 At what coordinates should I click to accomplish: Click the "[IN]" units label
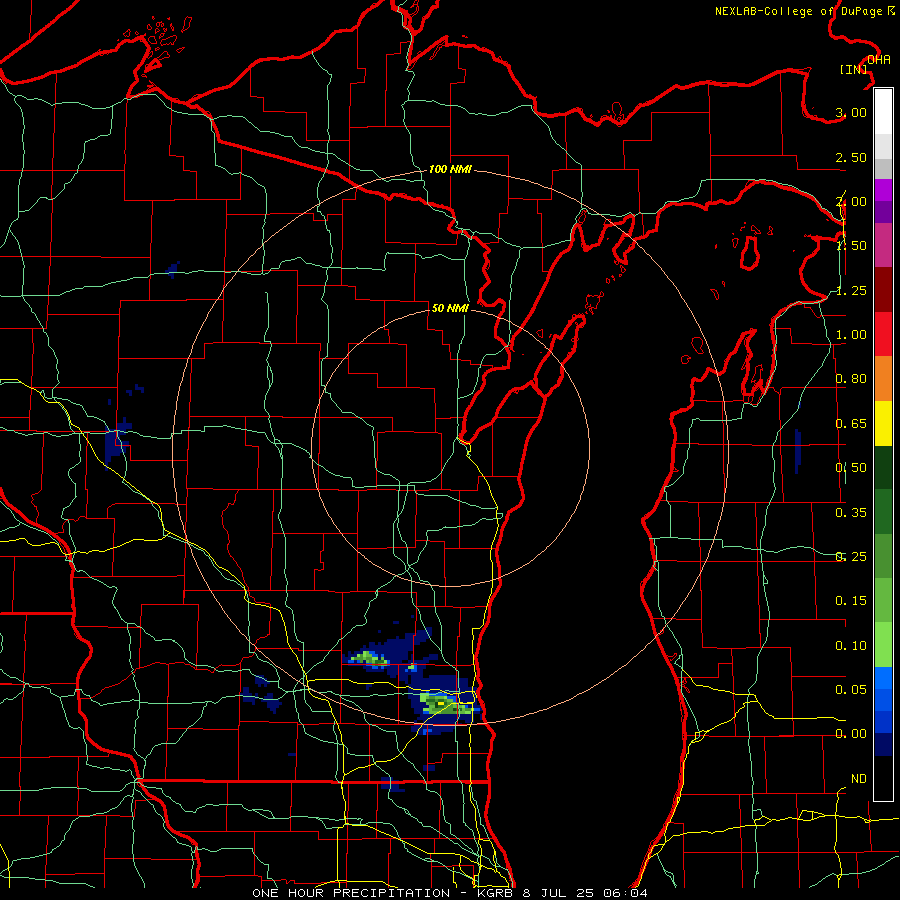pyautogui.click(x=853, y=69)
